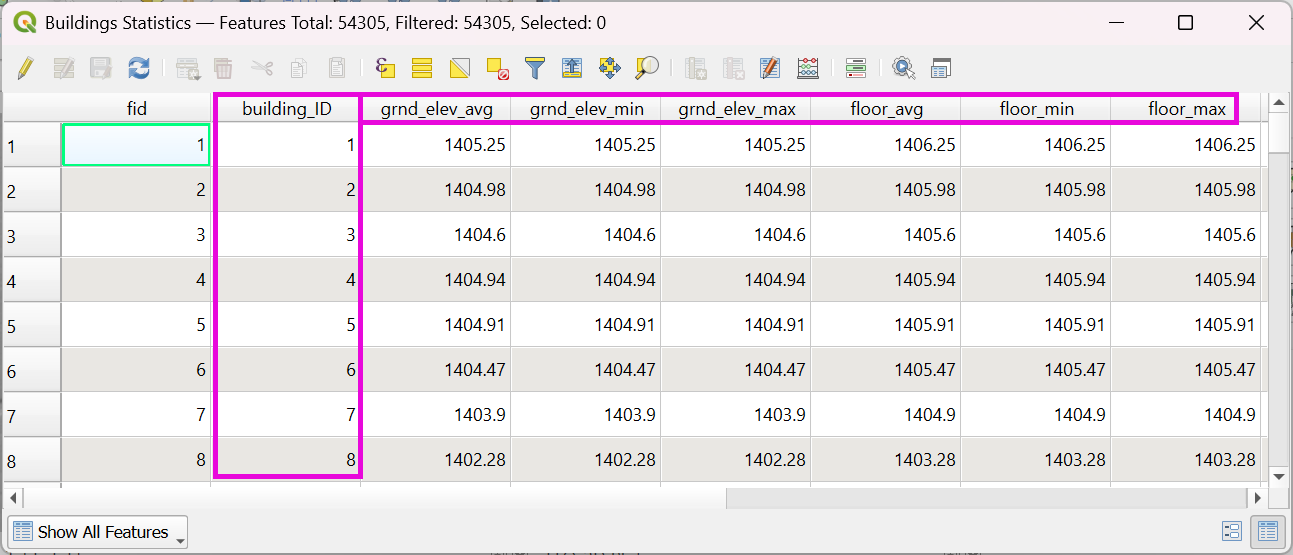Open Select features using an expression
This screenshot has width=1293, height=555.
tap(385, 68)
